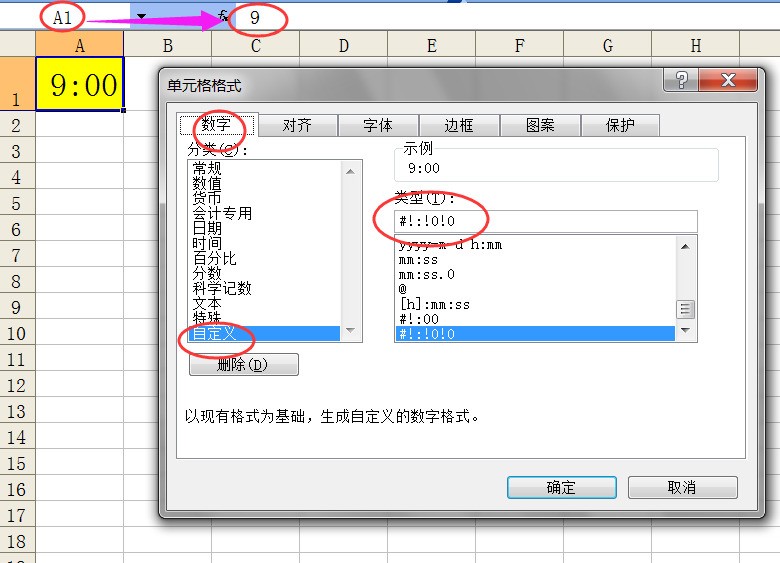780x563 pixels.
Task: Click the fx insert function icon
Action: click(223, 16)
